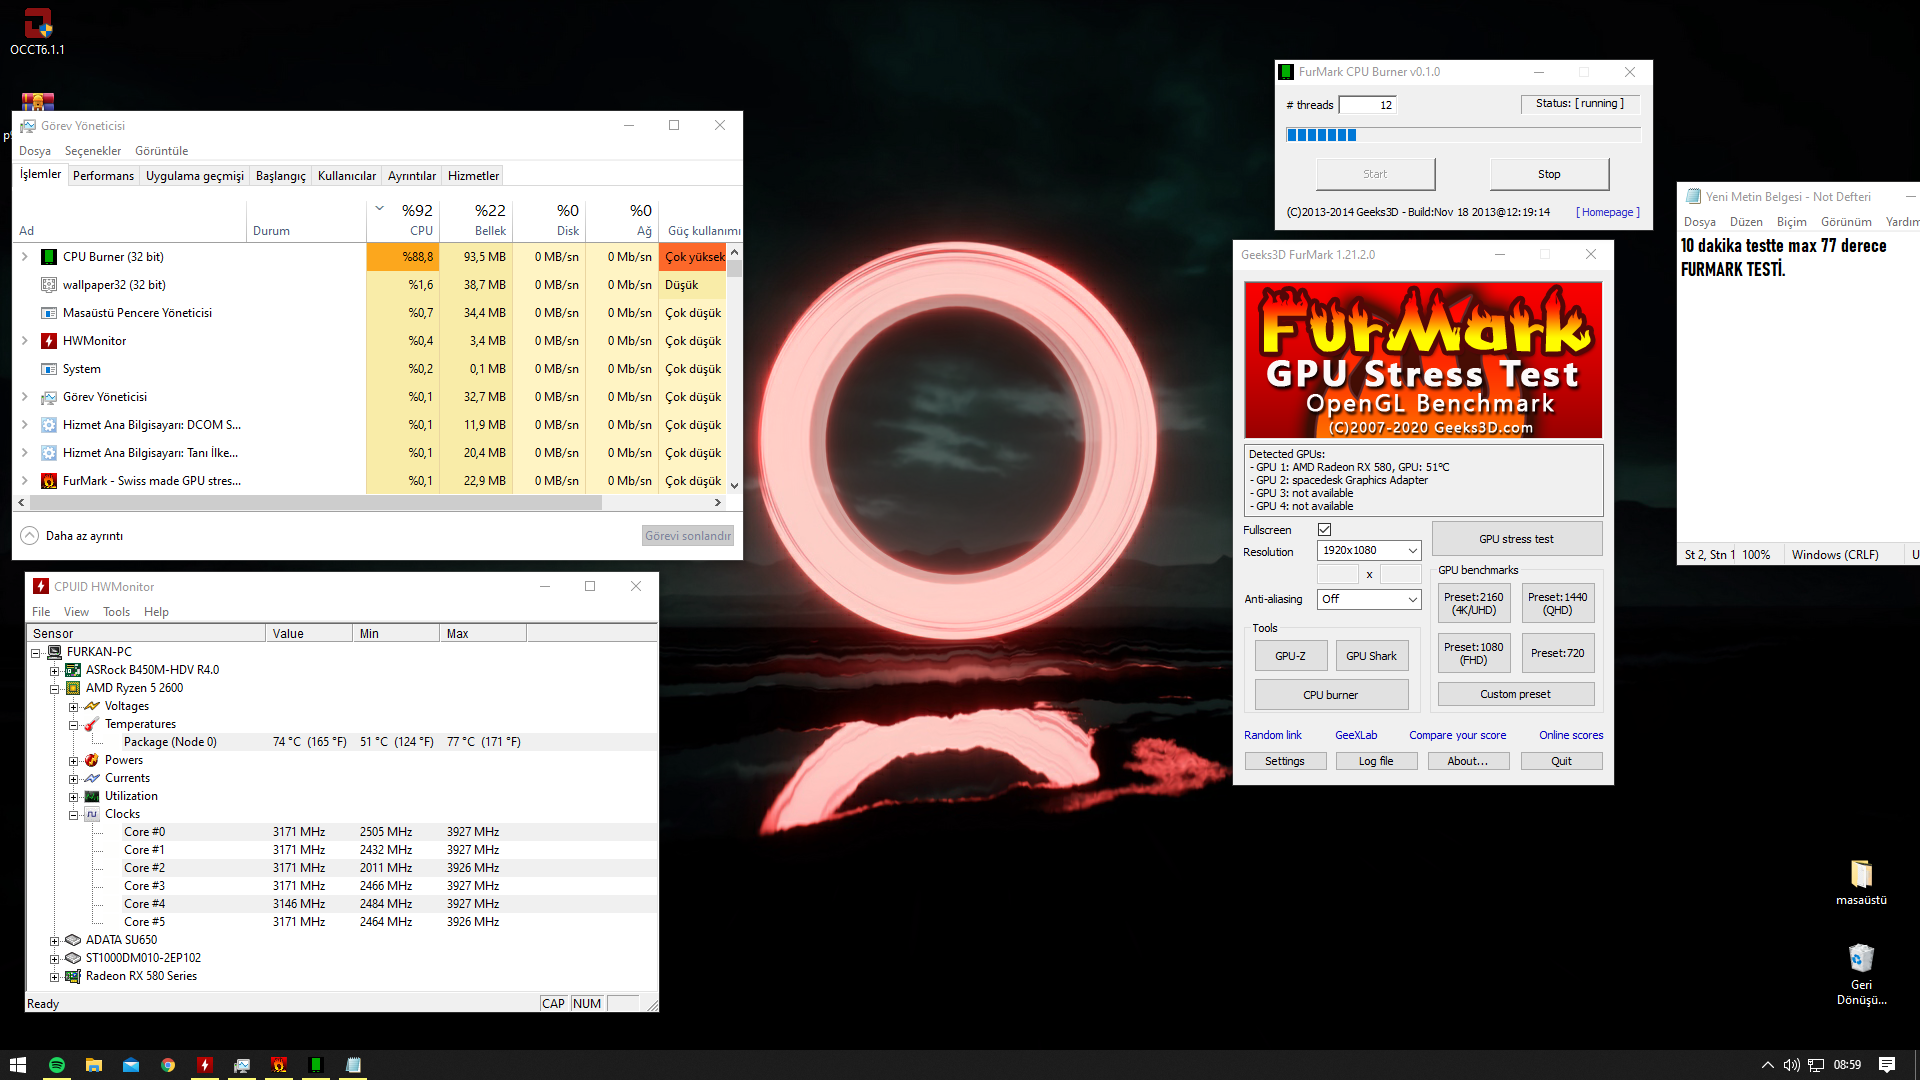This screenshot has width=1920, height=1080.
Task: Open the Log file button
Action: [1375, 761]
